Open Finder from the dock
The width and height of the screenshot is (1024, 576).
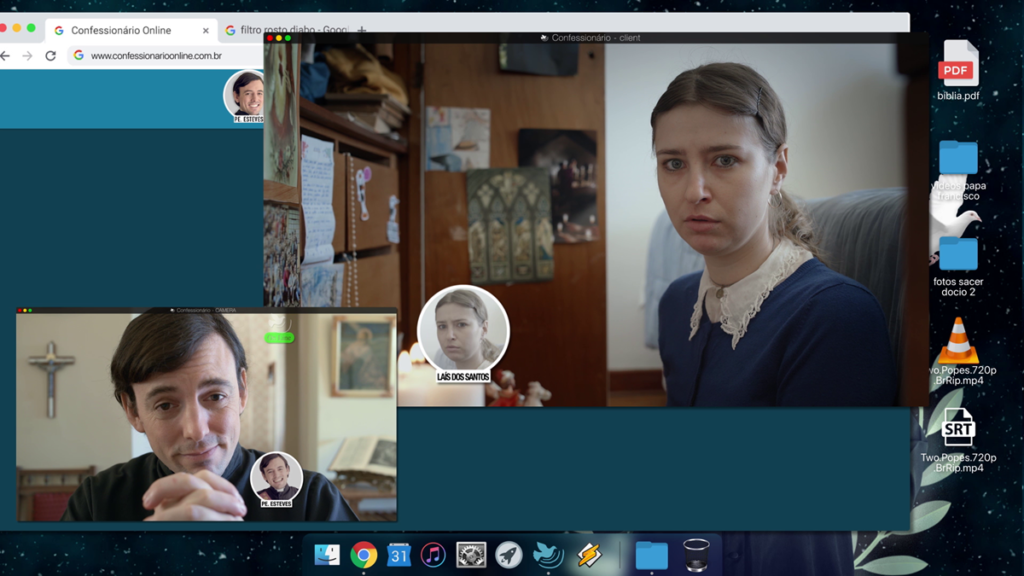click(327, 555)
